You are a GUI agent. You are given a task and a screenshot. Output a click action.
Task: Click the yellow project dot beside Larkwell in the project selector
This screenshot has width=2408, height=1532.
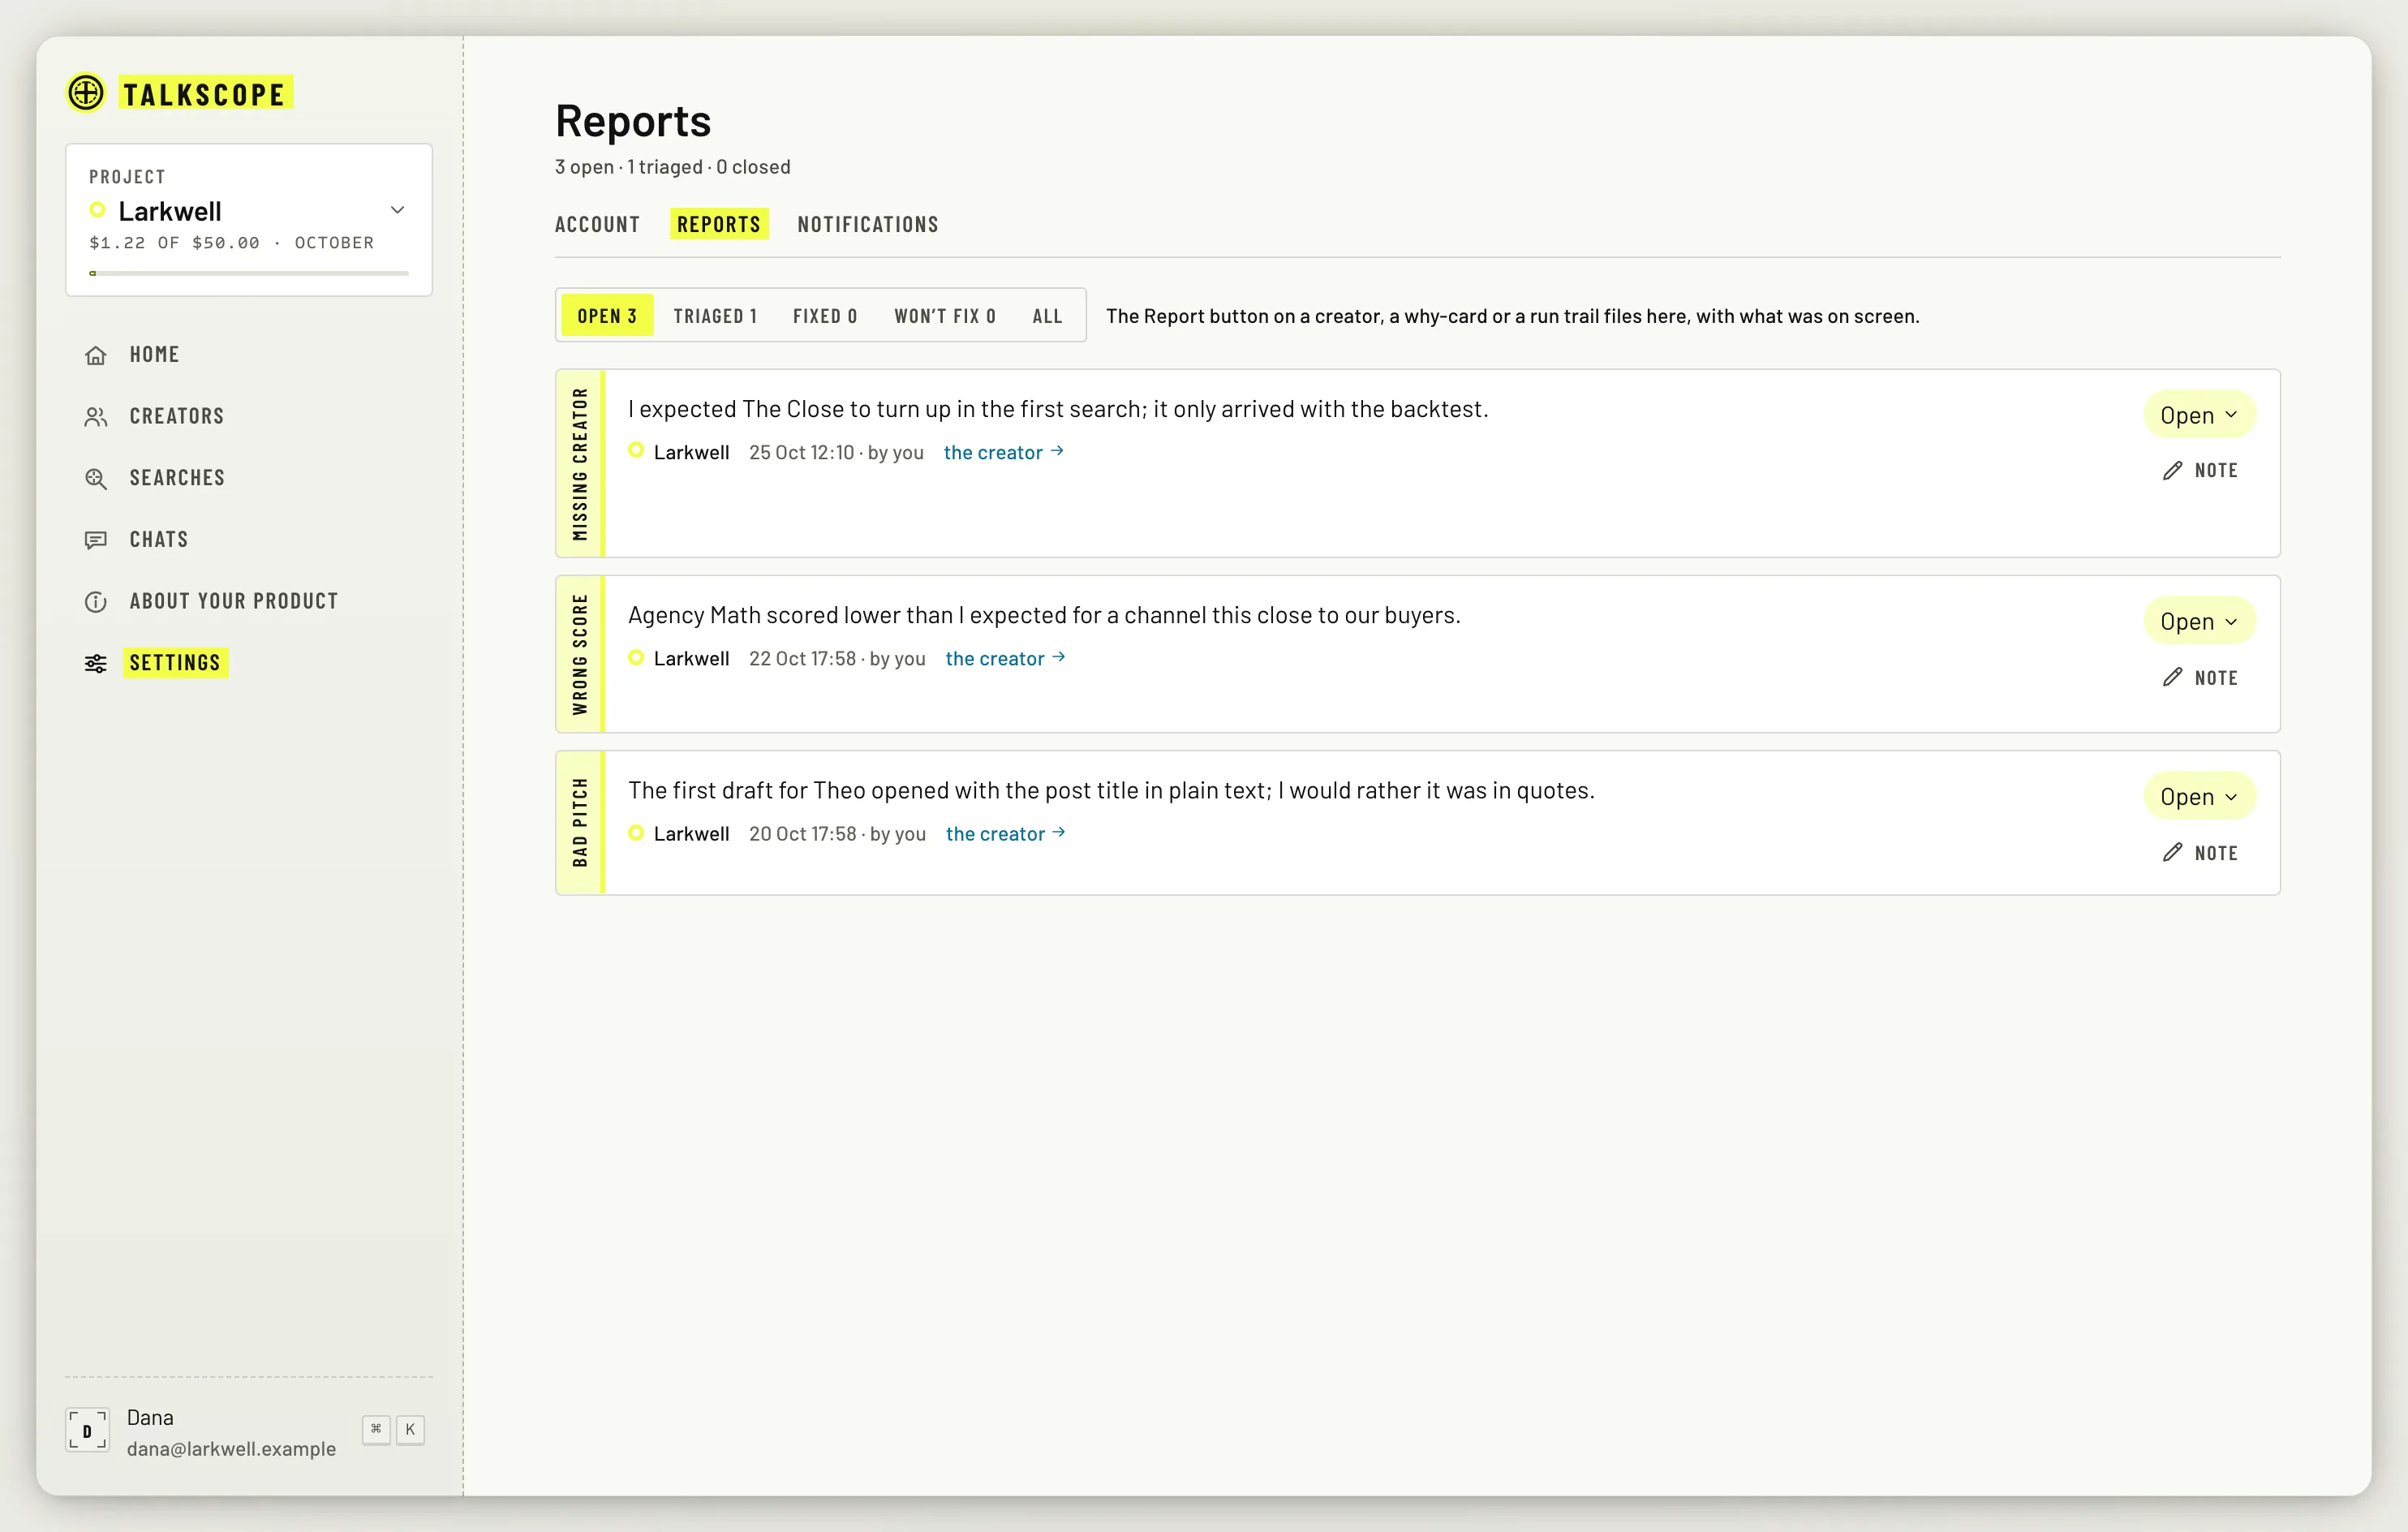[98, 210]
